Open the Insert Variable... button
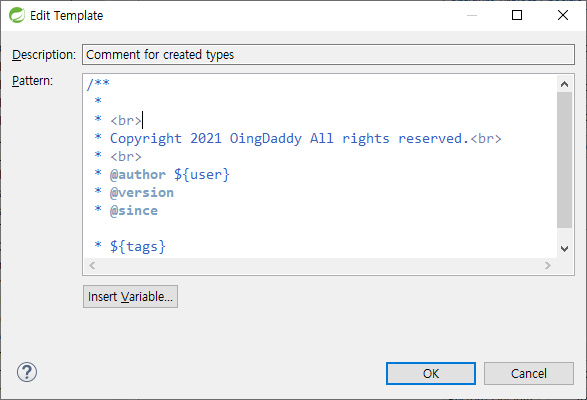 tap(130, 297)
